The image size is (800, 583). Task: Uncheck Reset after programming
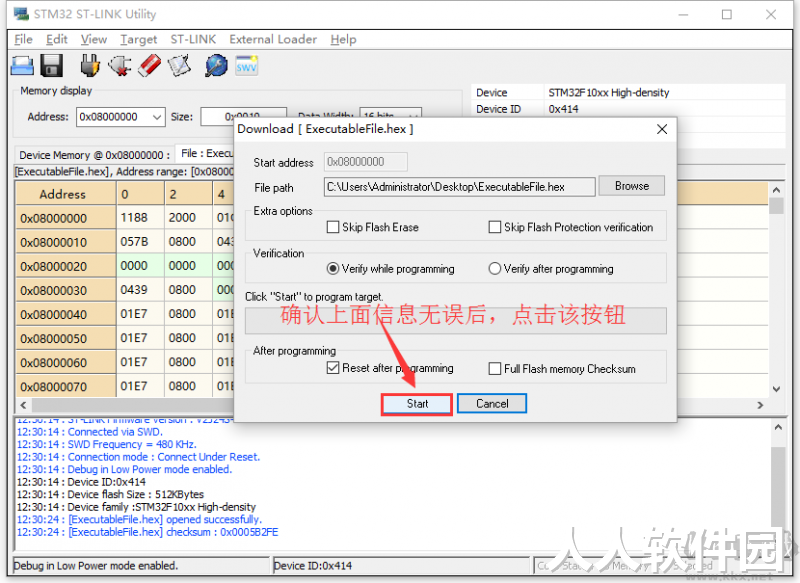[x=333, y=368]
